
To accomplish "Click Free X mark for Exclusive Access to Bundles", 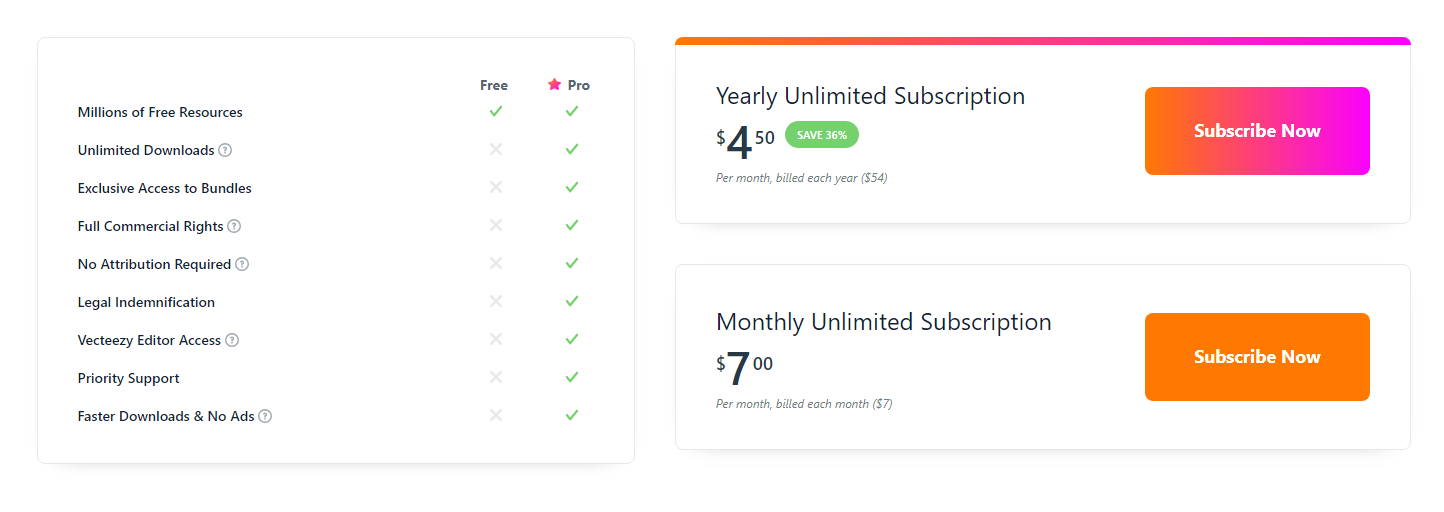I will coord(495,187).
